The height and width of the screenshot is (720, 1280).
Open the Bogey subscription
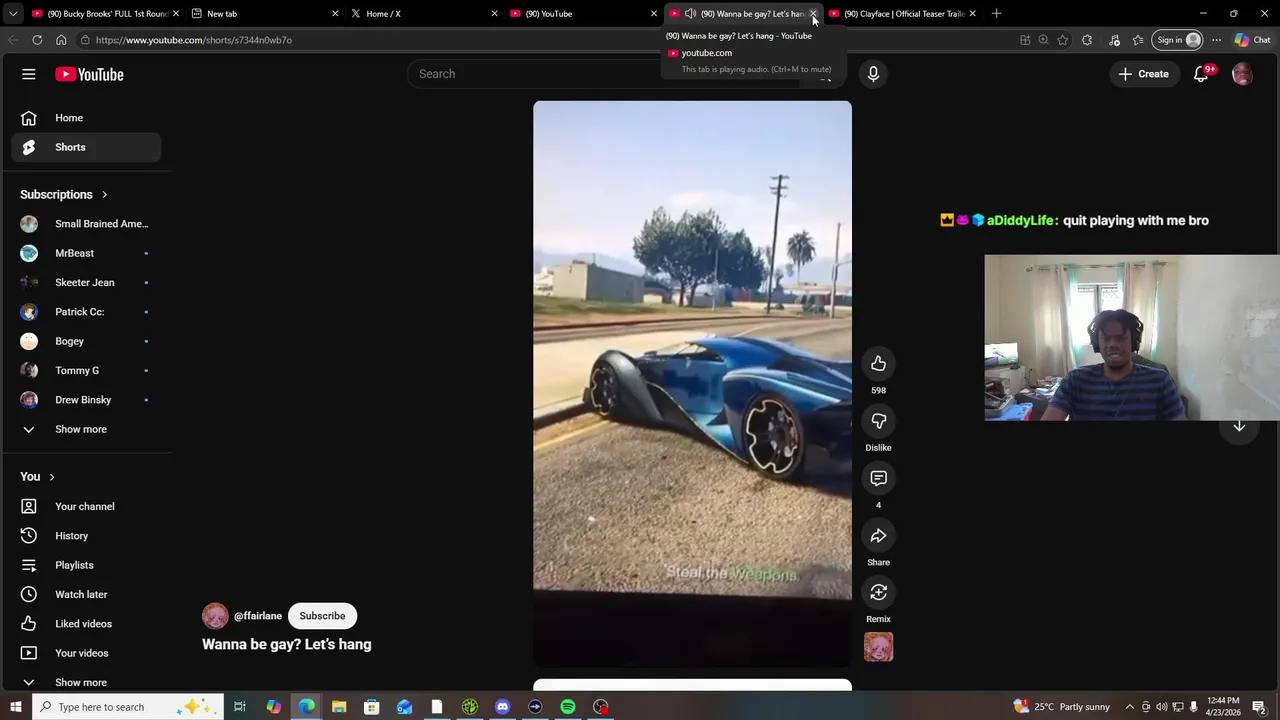(86, 341)
